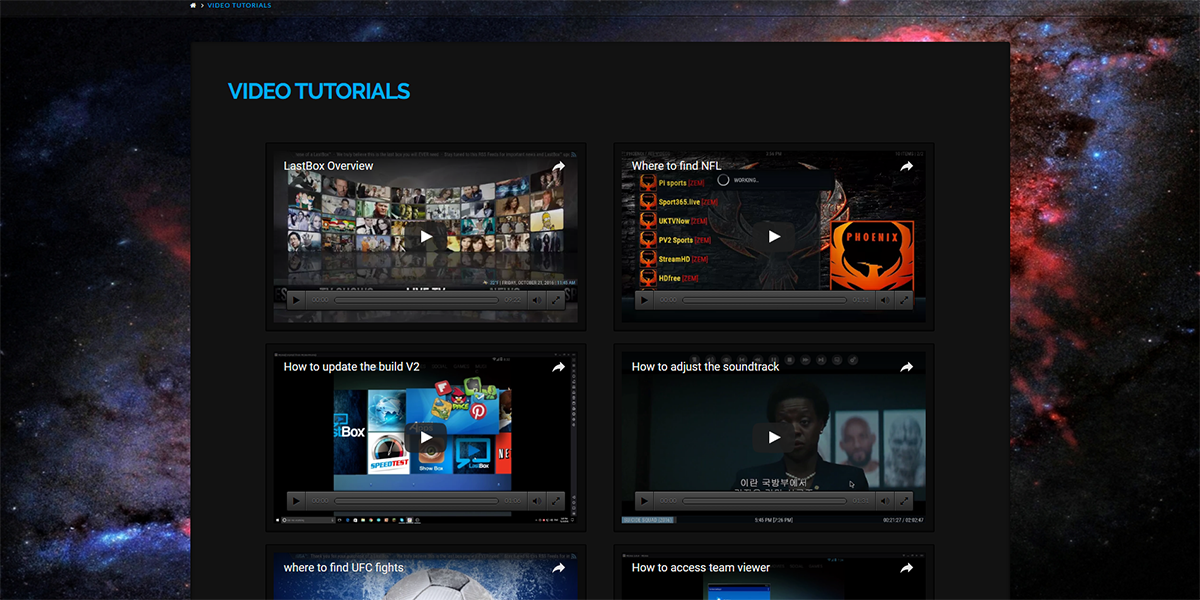Open How to adjust the soundtrack in fullscreen
The width and height of the screenshot is (1200, 600).
point(904,500)
